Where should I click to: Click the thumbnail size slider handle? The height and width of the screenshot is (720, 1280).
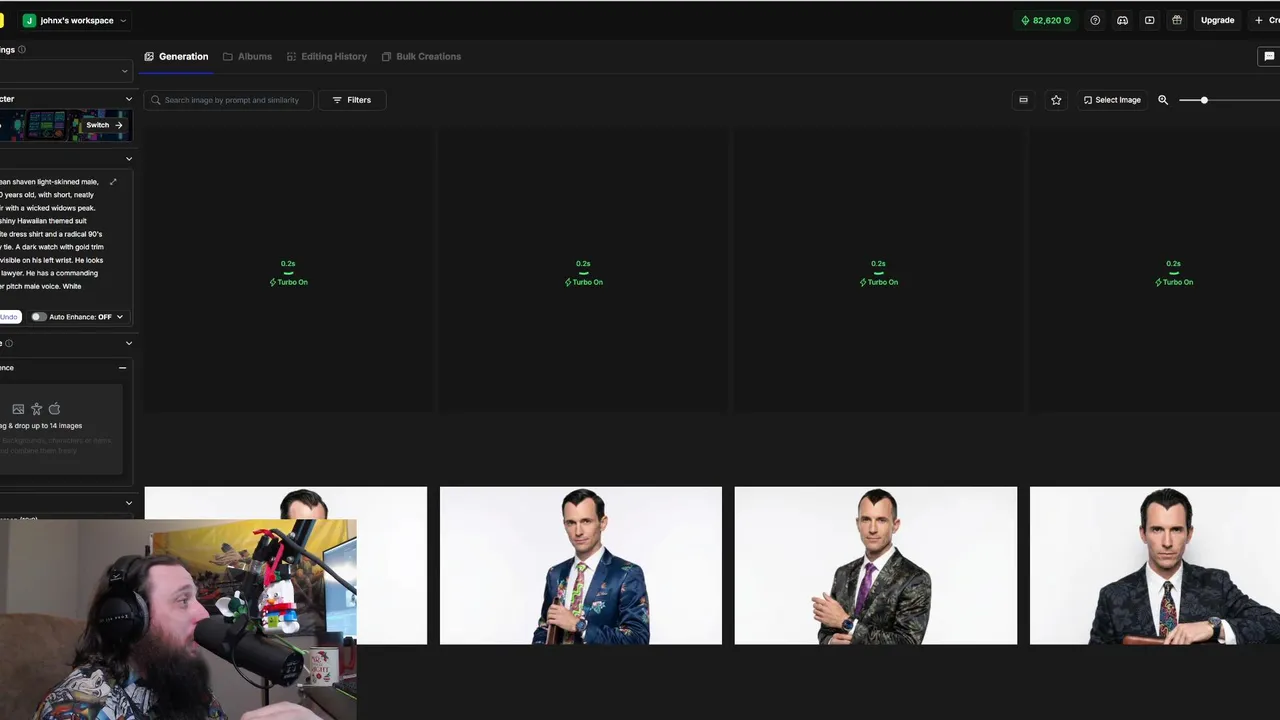click(1204, 100)
